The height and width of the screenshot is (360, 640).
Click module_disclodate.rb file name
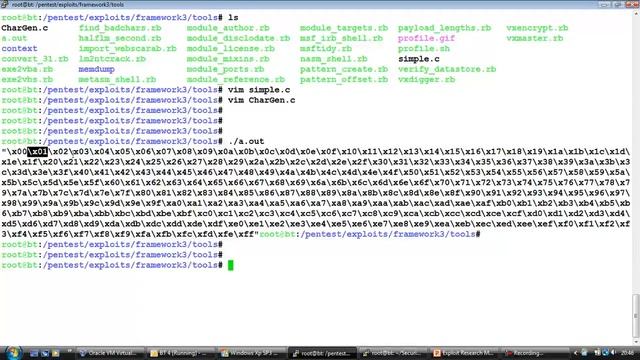pos(238,38)
